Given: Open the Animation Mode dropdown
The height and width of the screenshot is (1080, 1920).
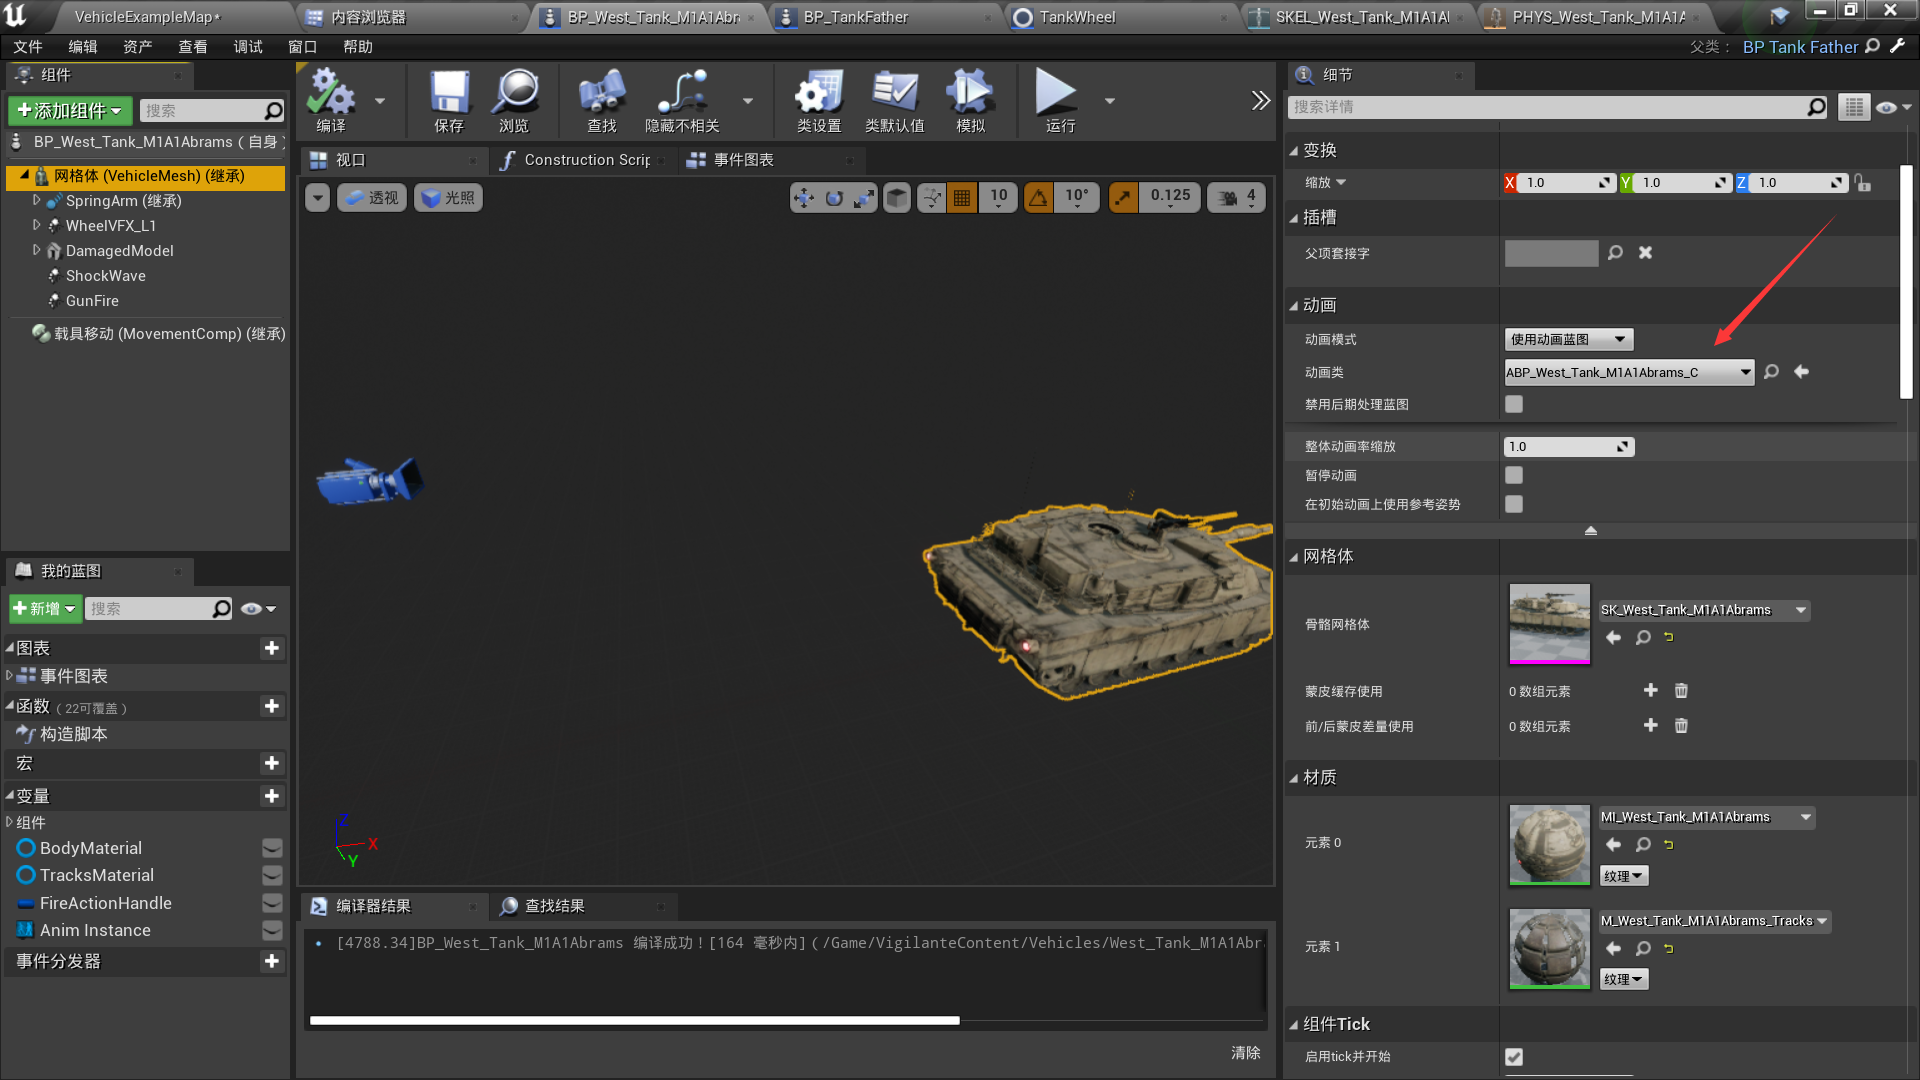Looking at the screenshot, I should (x=1568, y=340).
